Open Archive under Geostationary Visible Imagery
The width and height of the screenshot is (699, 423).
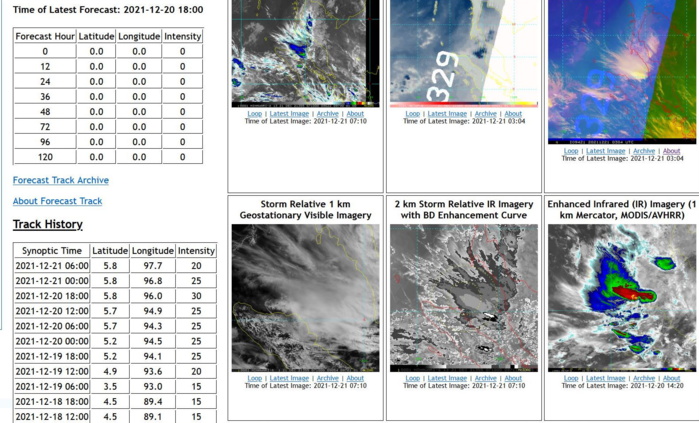pos(327,379)
